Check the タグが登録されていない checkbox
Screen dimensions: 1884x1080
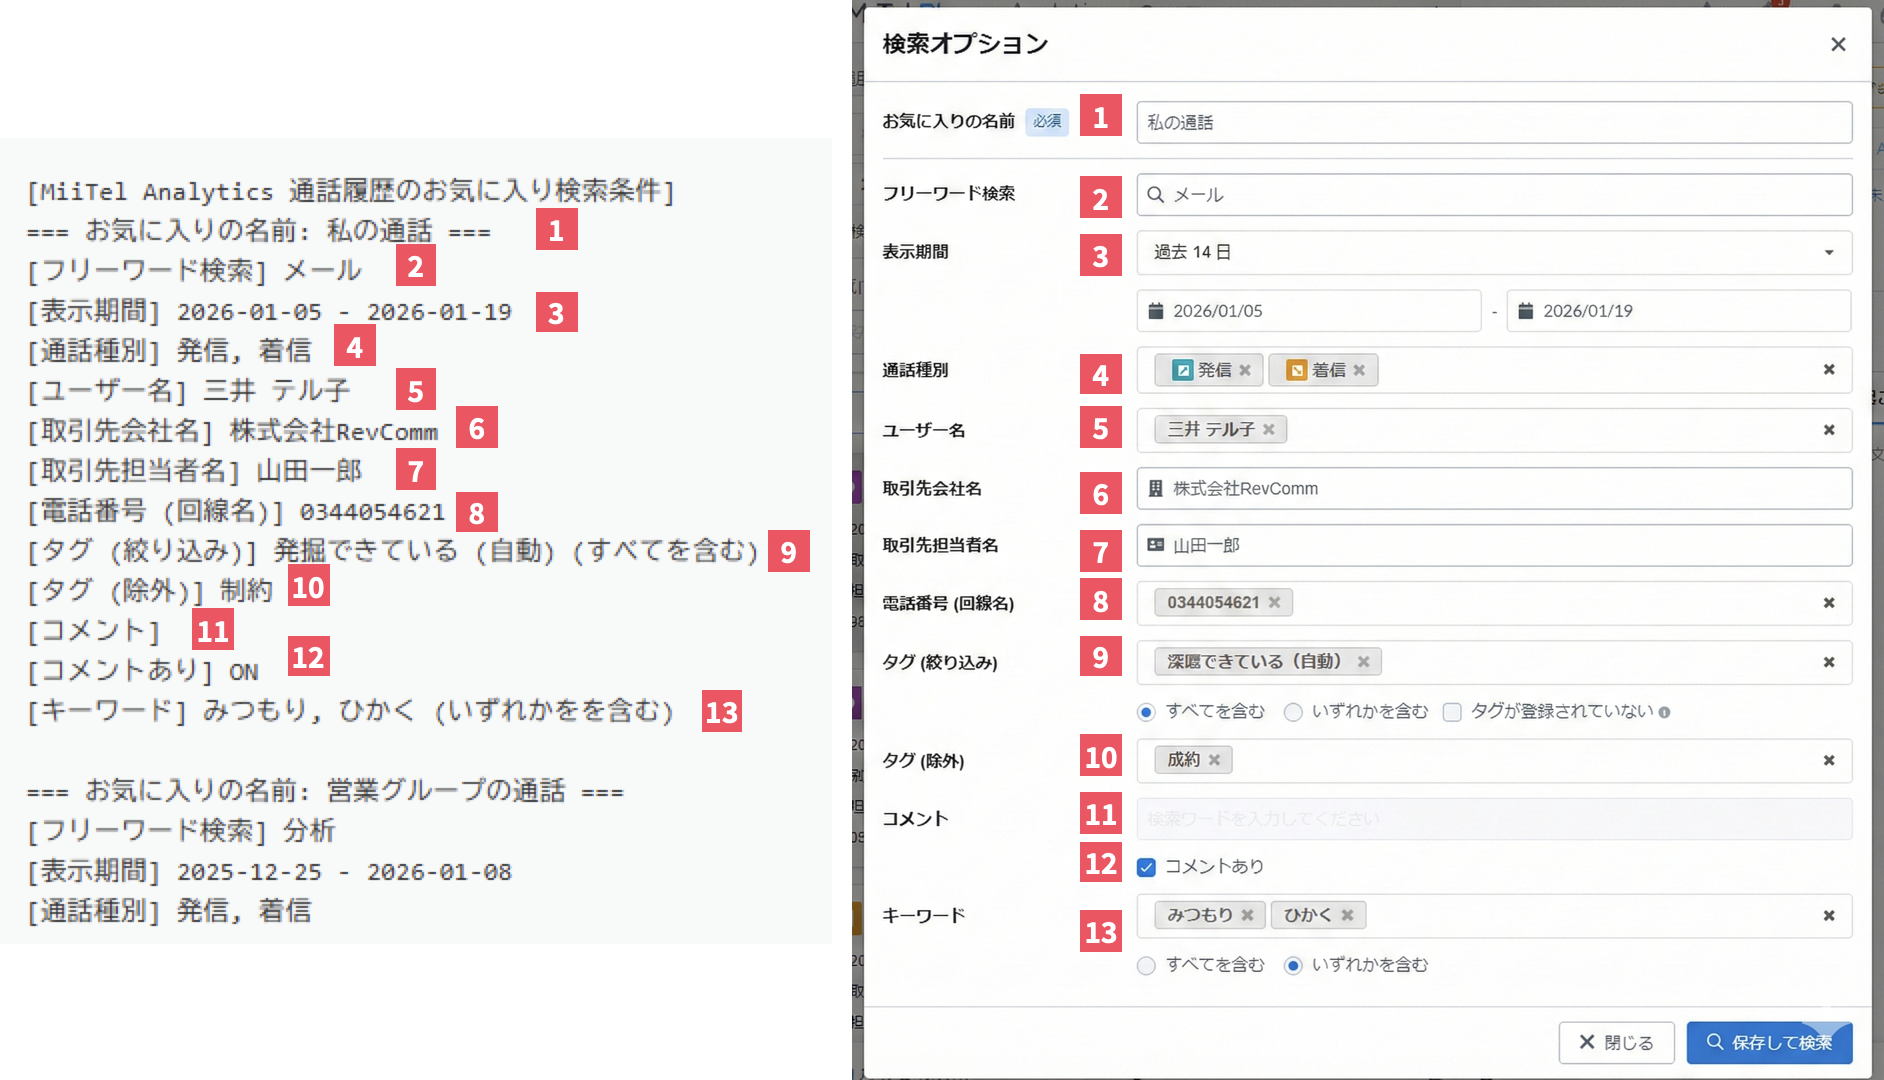(1452, 712)
